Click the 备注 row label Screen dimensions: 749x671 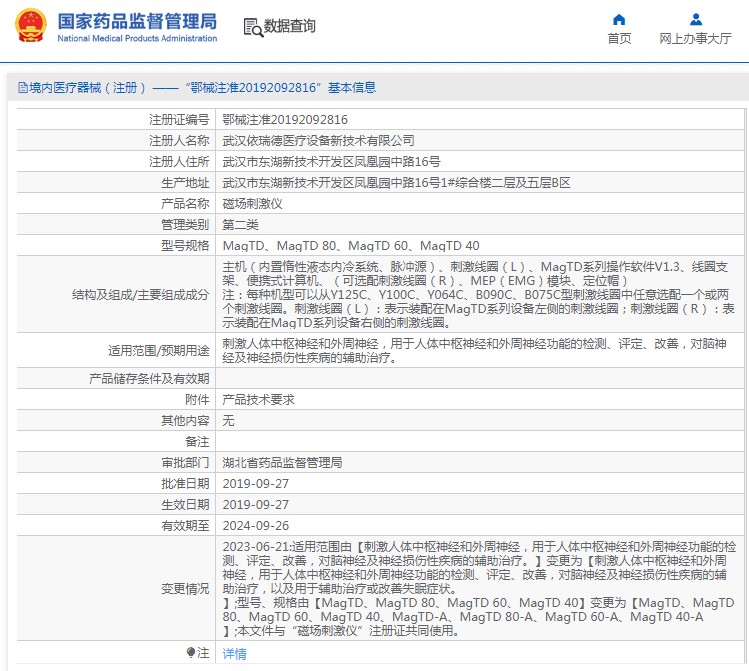pyautogui.click(x=197, y=441)
